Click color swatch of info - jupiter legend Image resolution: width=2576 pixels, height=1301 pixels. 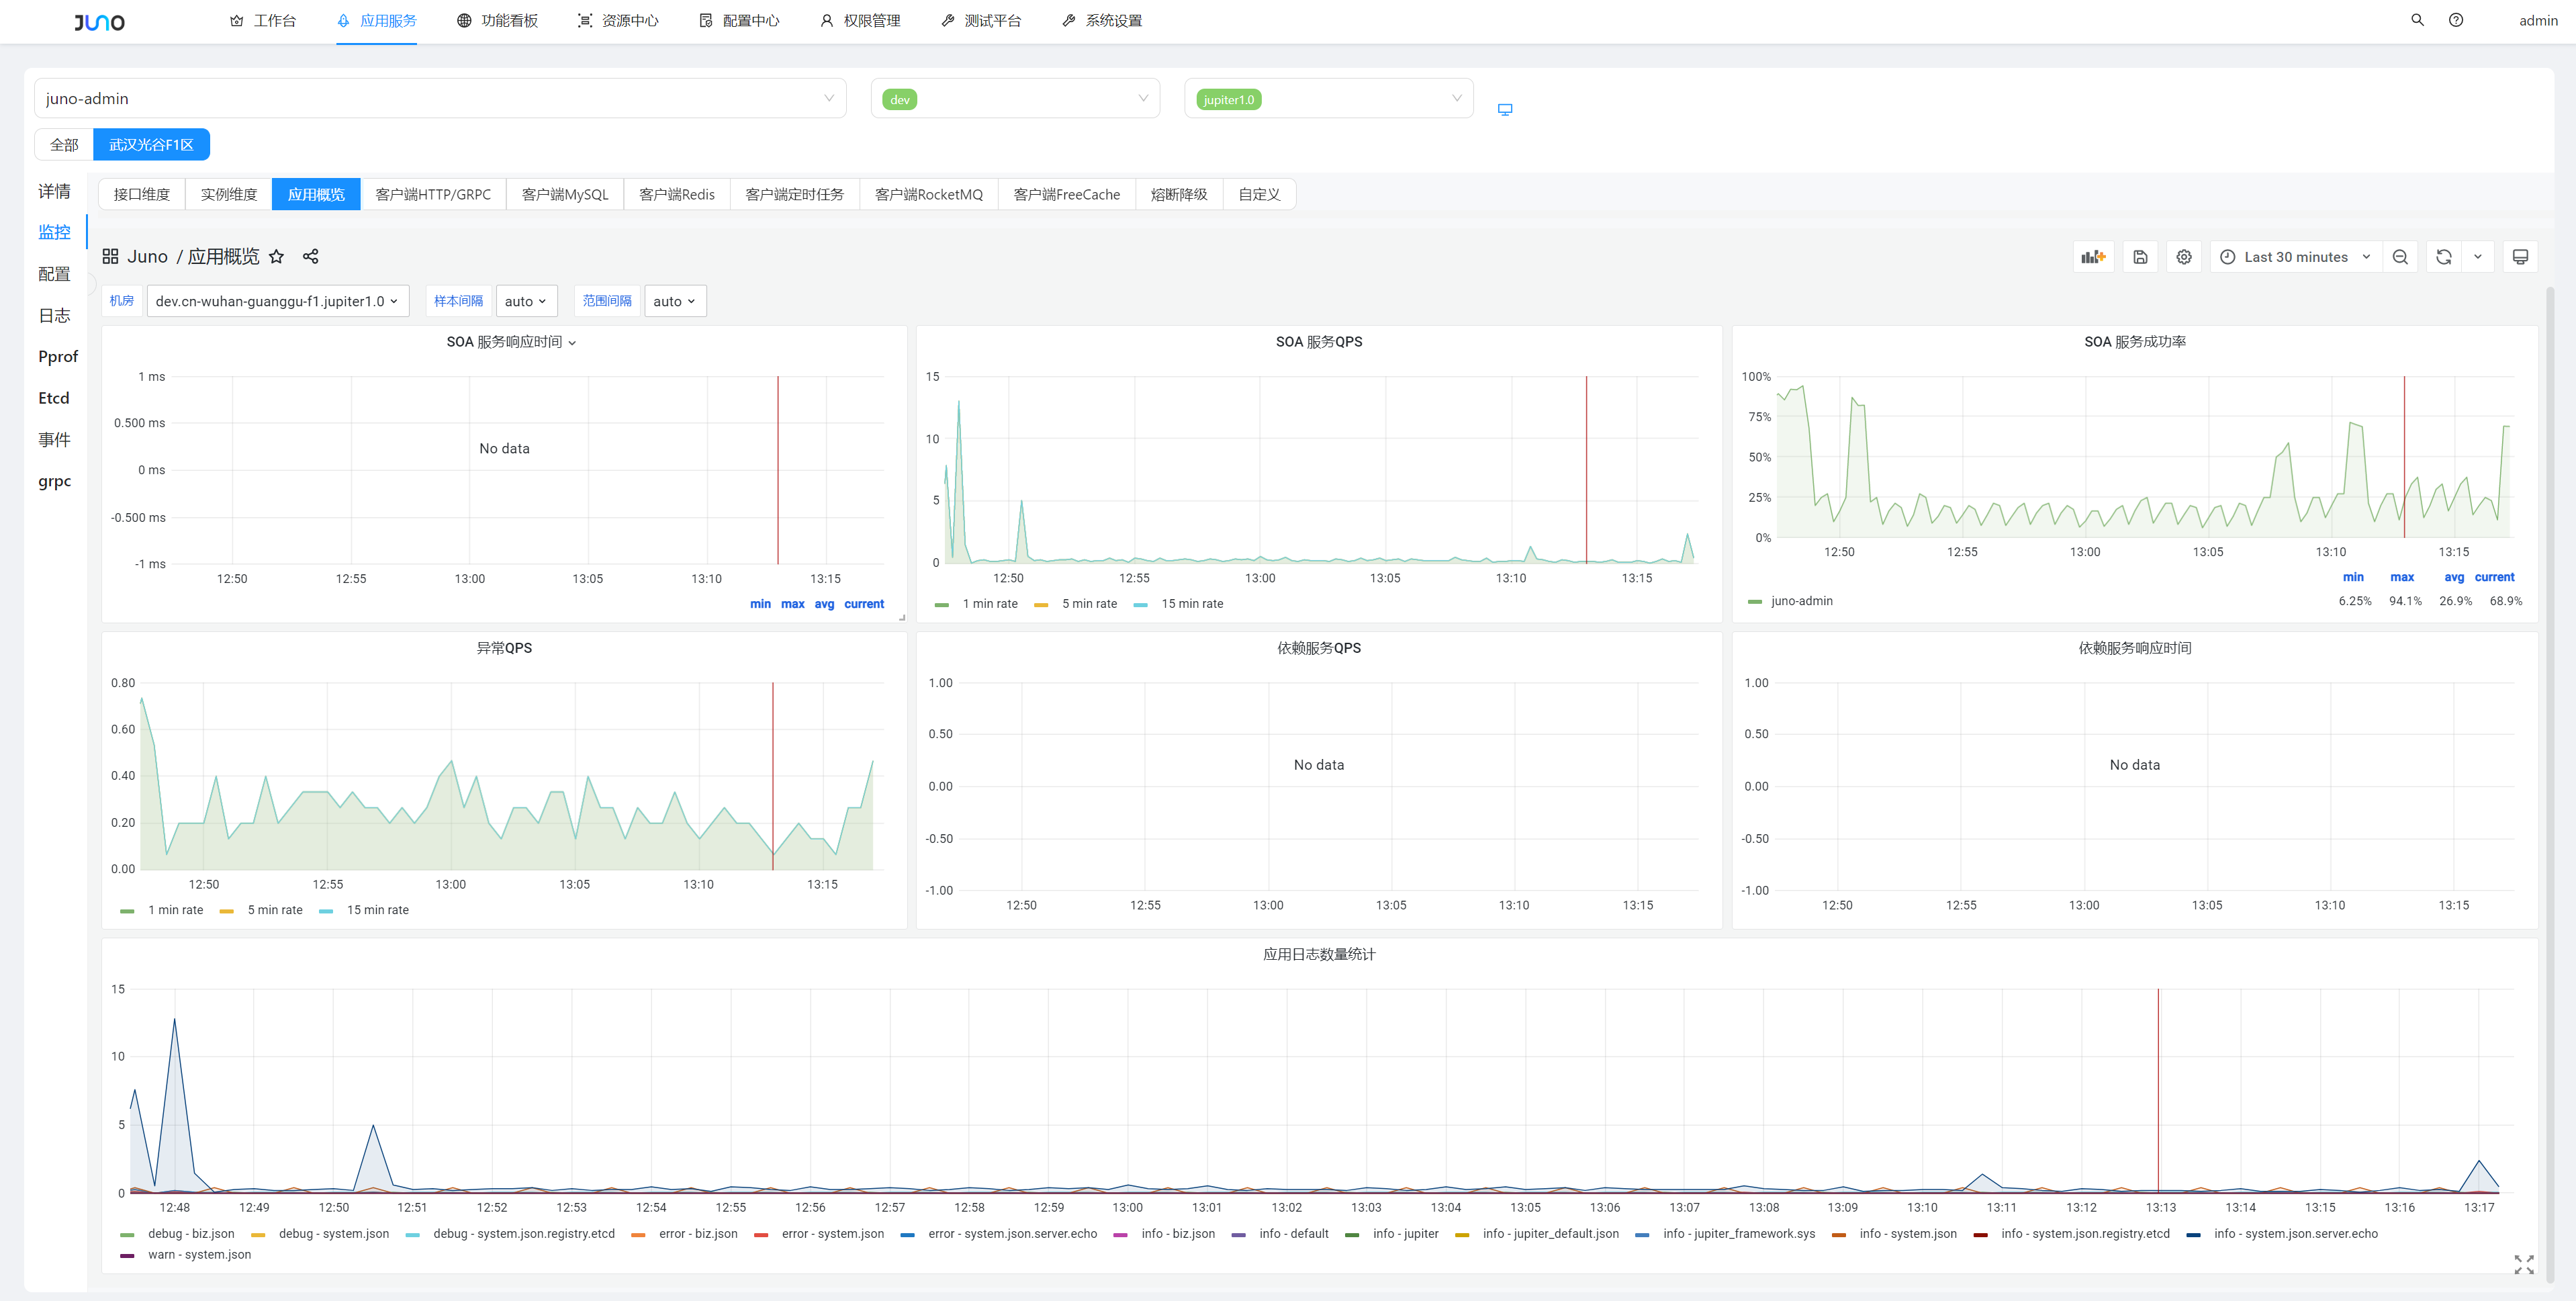(x=1352, y=1235)
